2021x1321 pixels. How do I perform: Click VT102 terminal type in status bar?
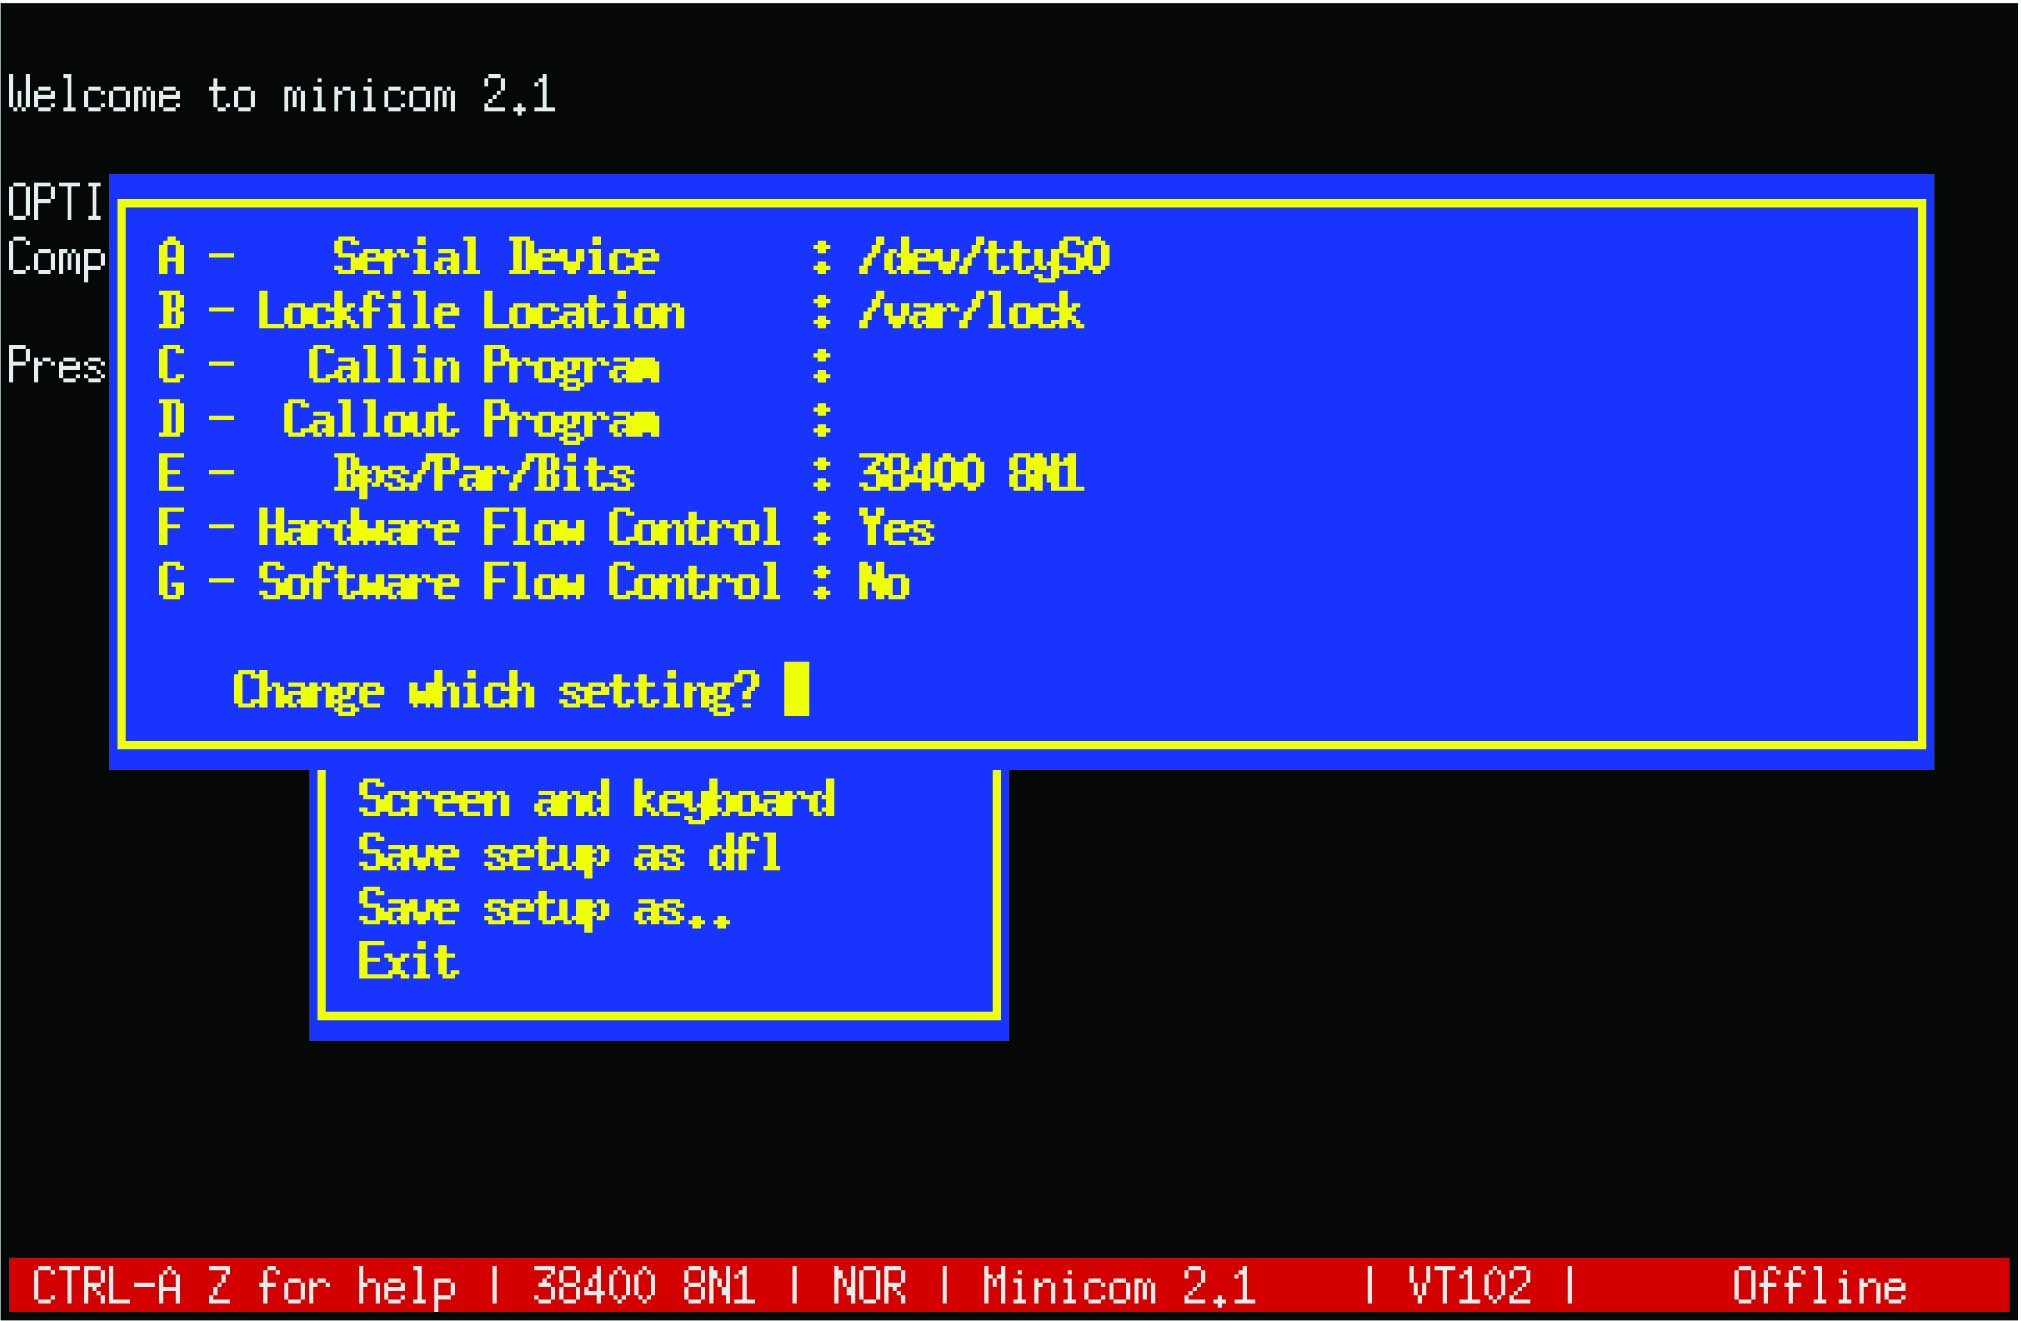[1469, 1286]
